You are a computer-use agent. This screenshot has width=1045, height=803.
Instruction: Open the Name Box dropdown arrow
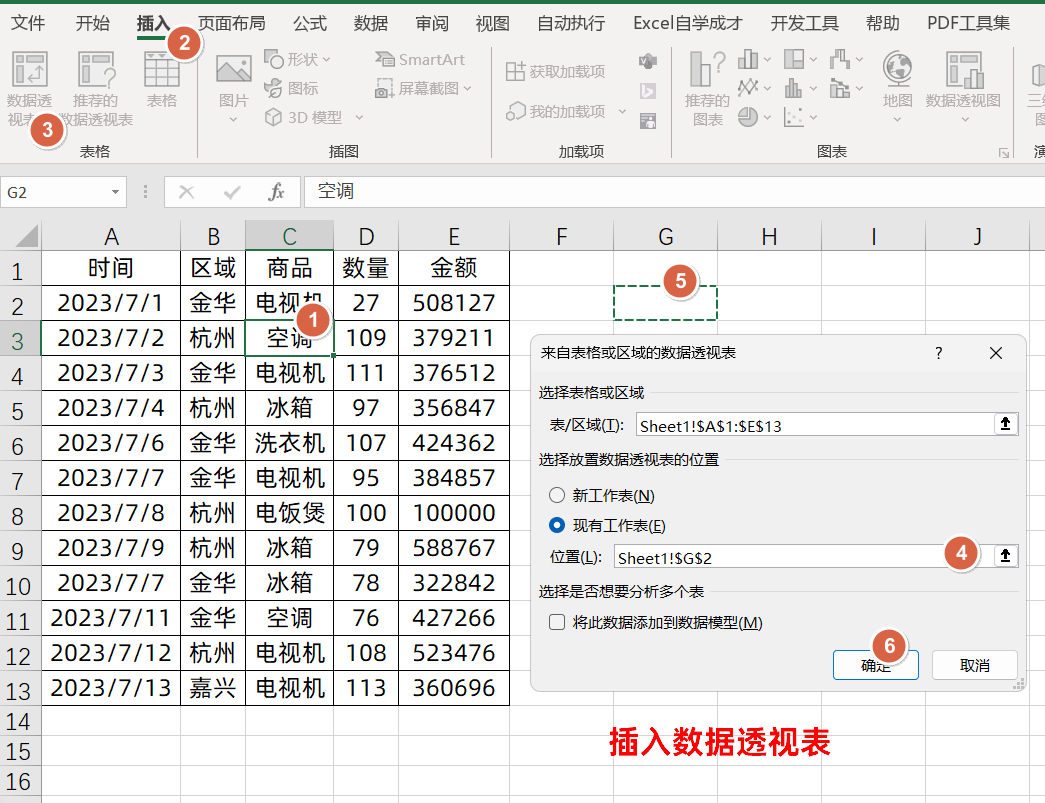click(x=115, y=192)
